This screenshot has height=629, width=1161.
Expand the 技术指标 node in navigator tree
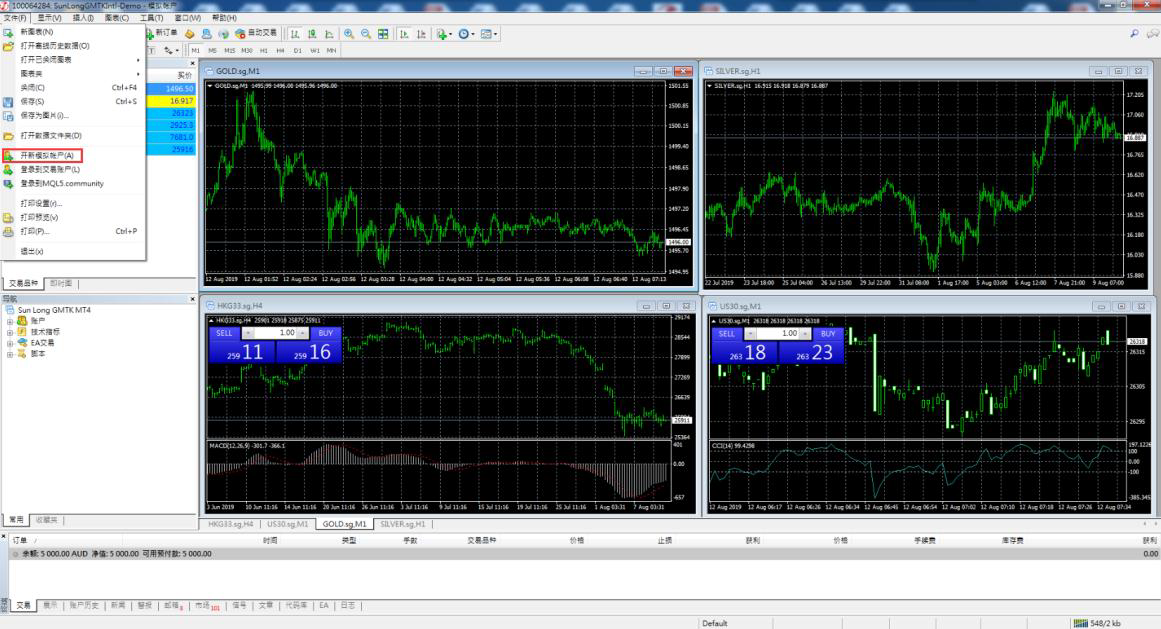tap(10, 332)
